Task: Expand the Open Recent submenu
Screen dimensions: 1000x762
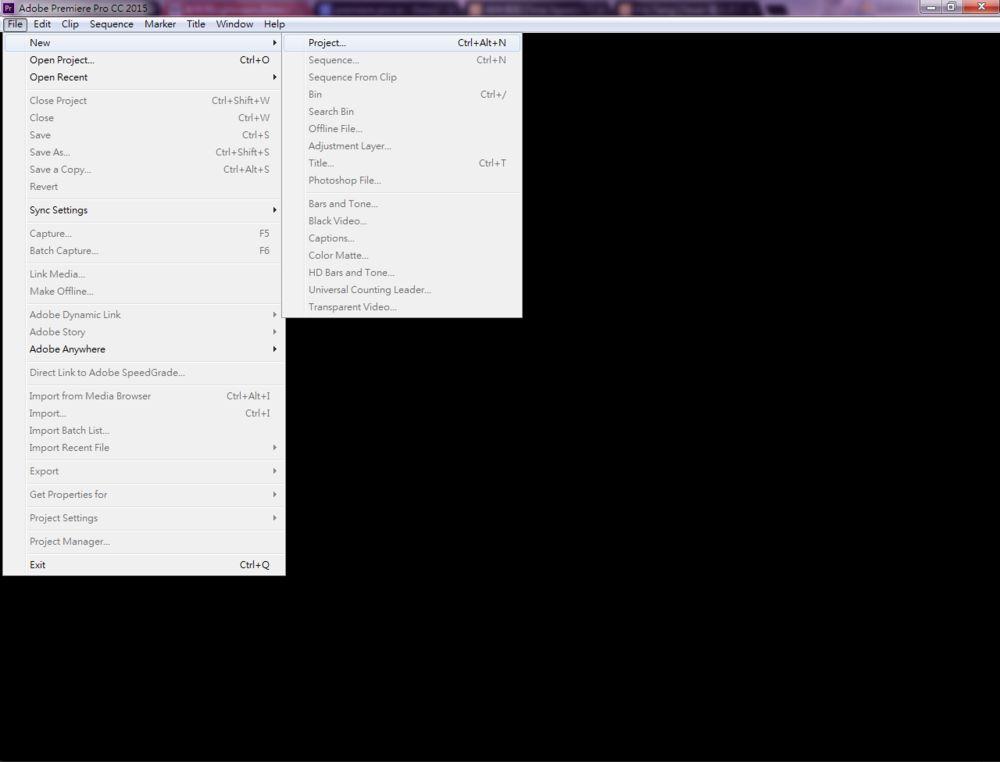Action: click(x=144, y=77)
